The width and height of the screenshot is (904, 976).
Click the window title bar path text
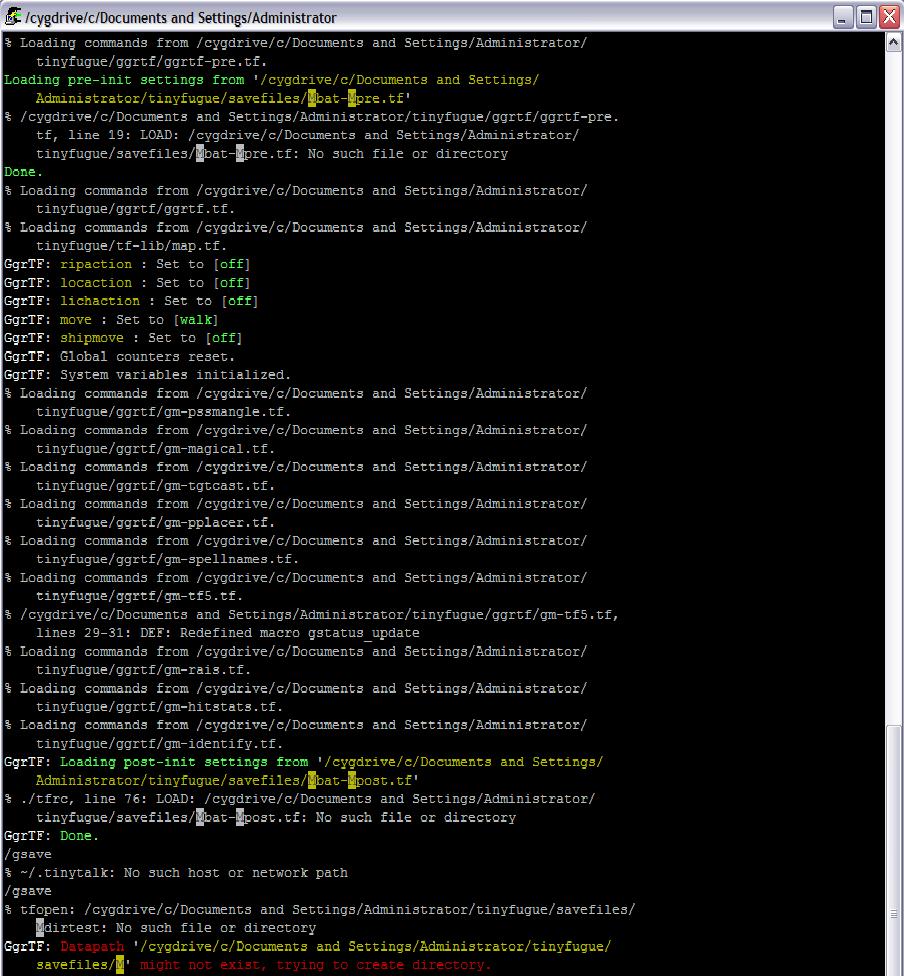(x=181, y=18)
